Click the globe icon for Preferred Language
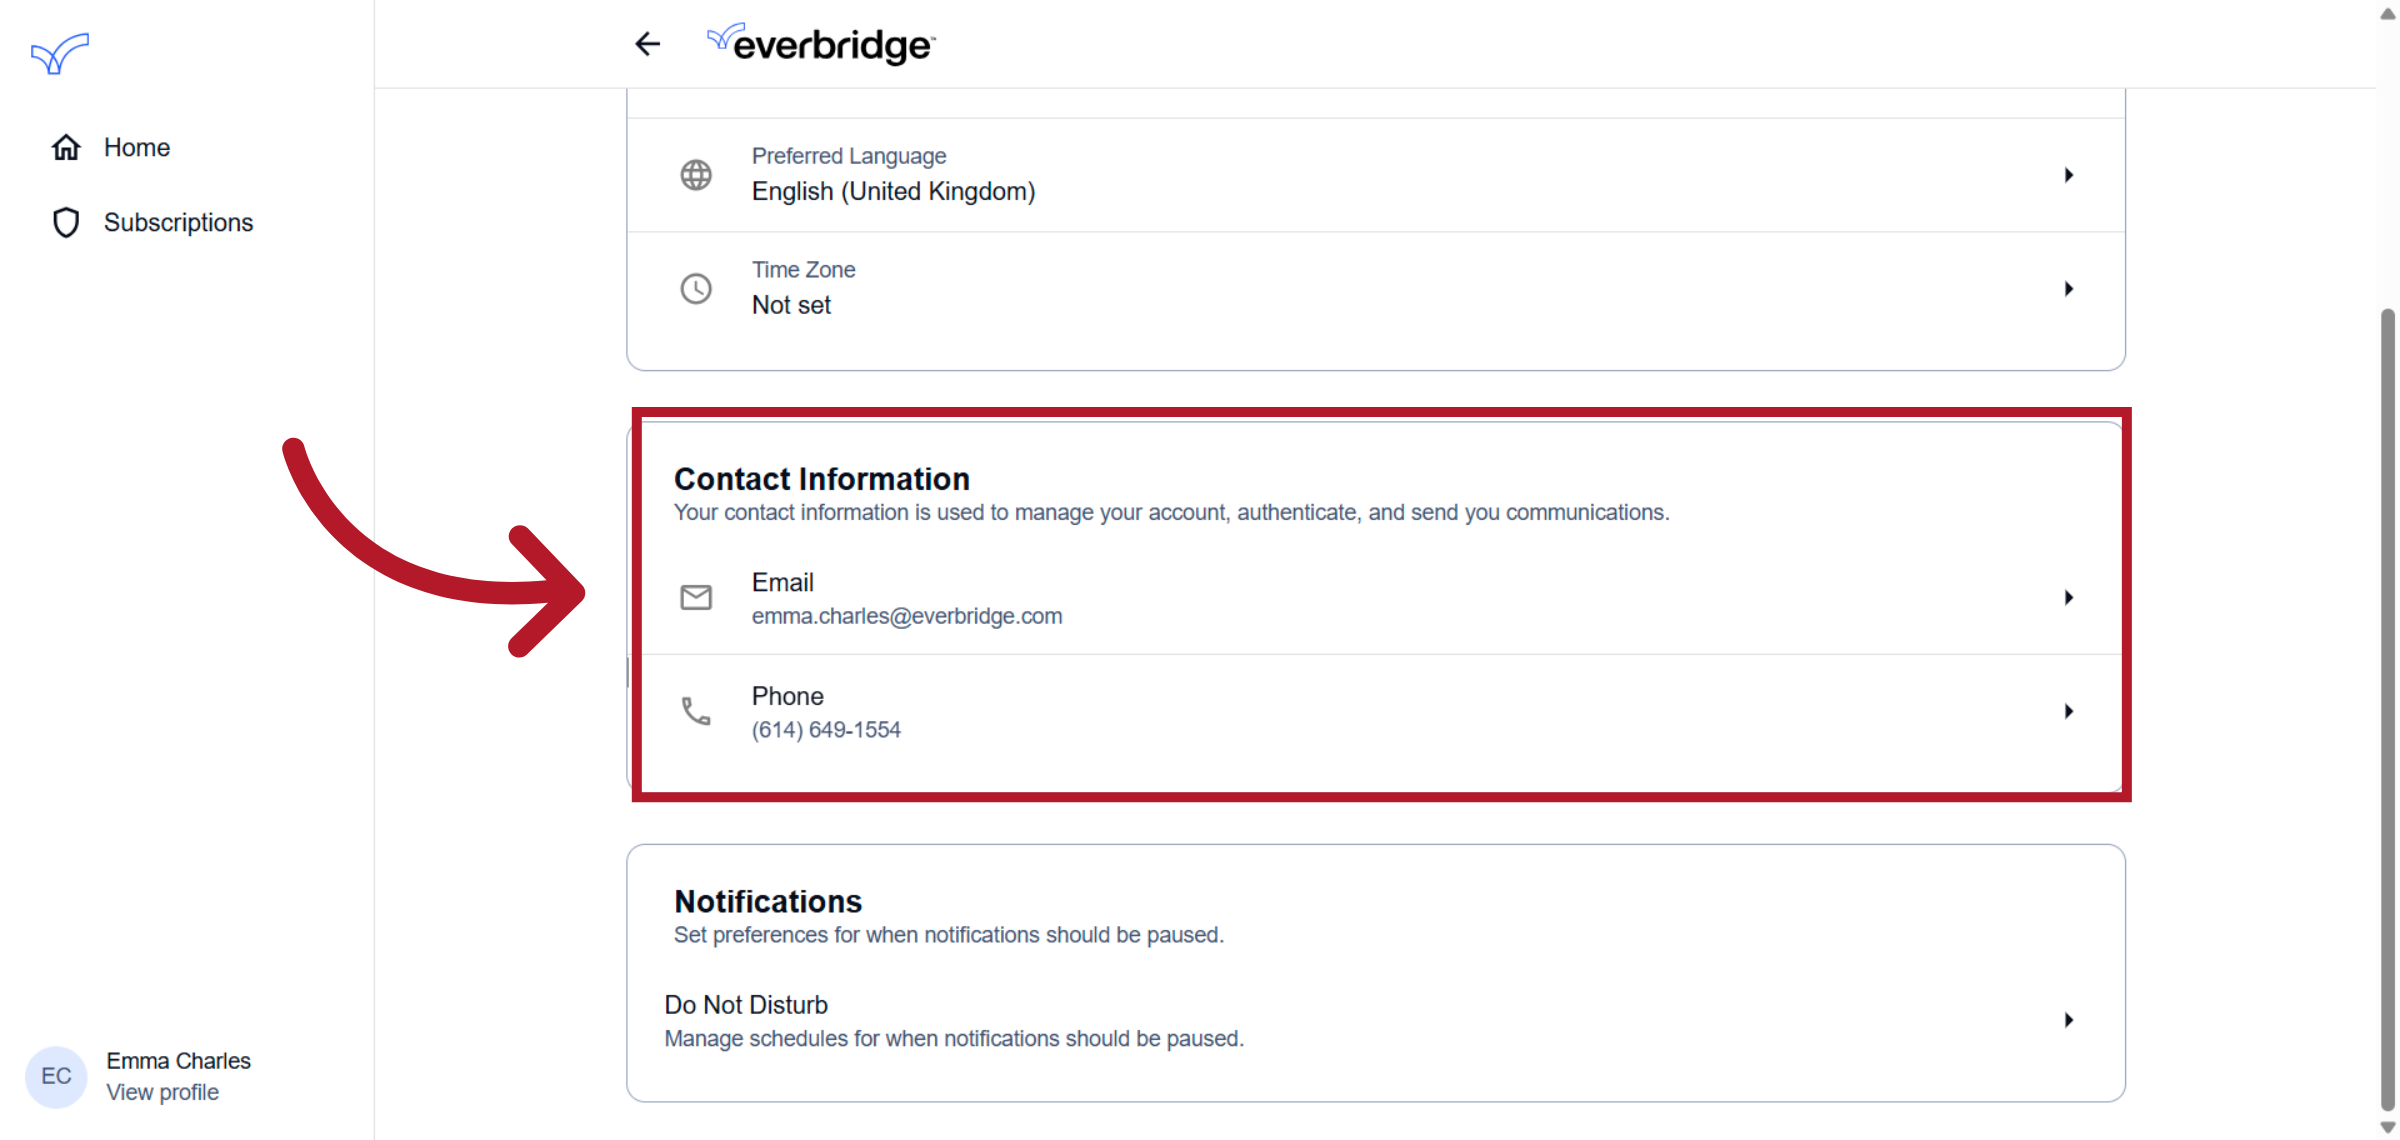The height and width of the screenshot is (1140, 2400). [x=696, y=175]
